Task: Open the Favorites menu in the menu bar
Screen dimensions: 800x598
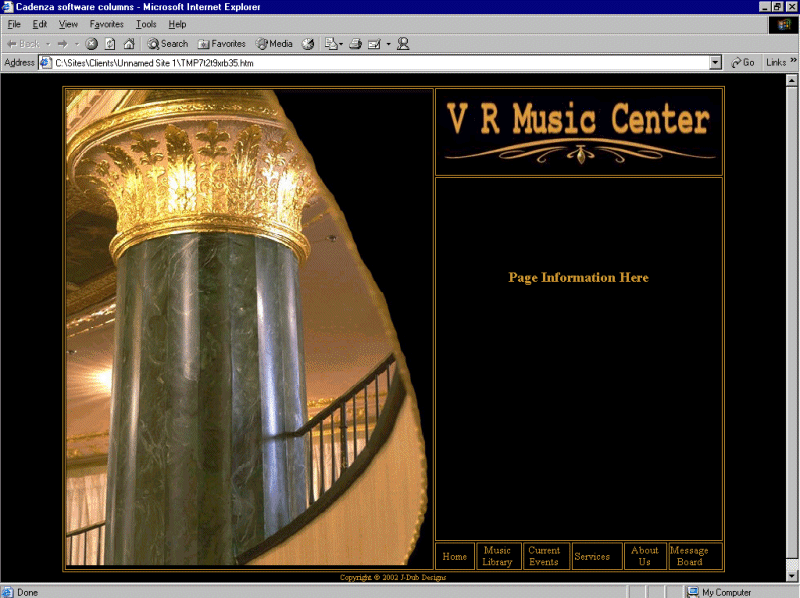Action: click(x=107, y=24)
